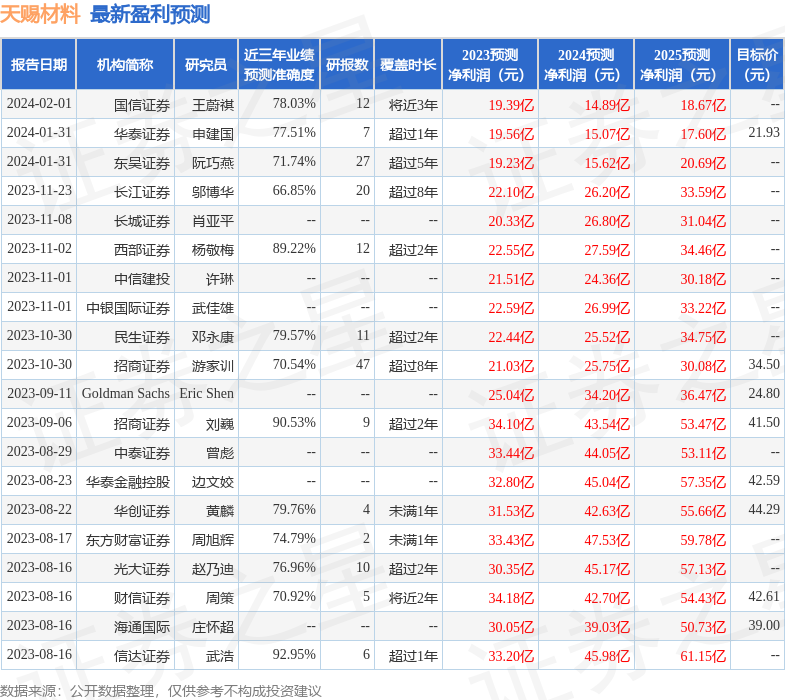Click target price 21.93
This screenshot has width=785, height=700.
pos(764,133)
